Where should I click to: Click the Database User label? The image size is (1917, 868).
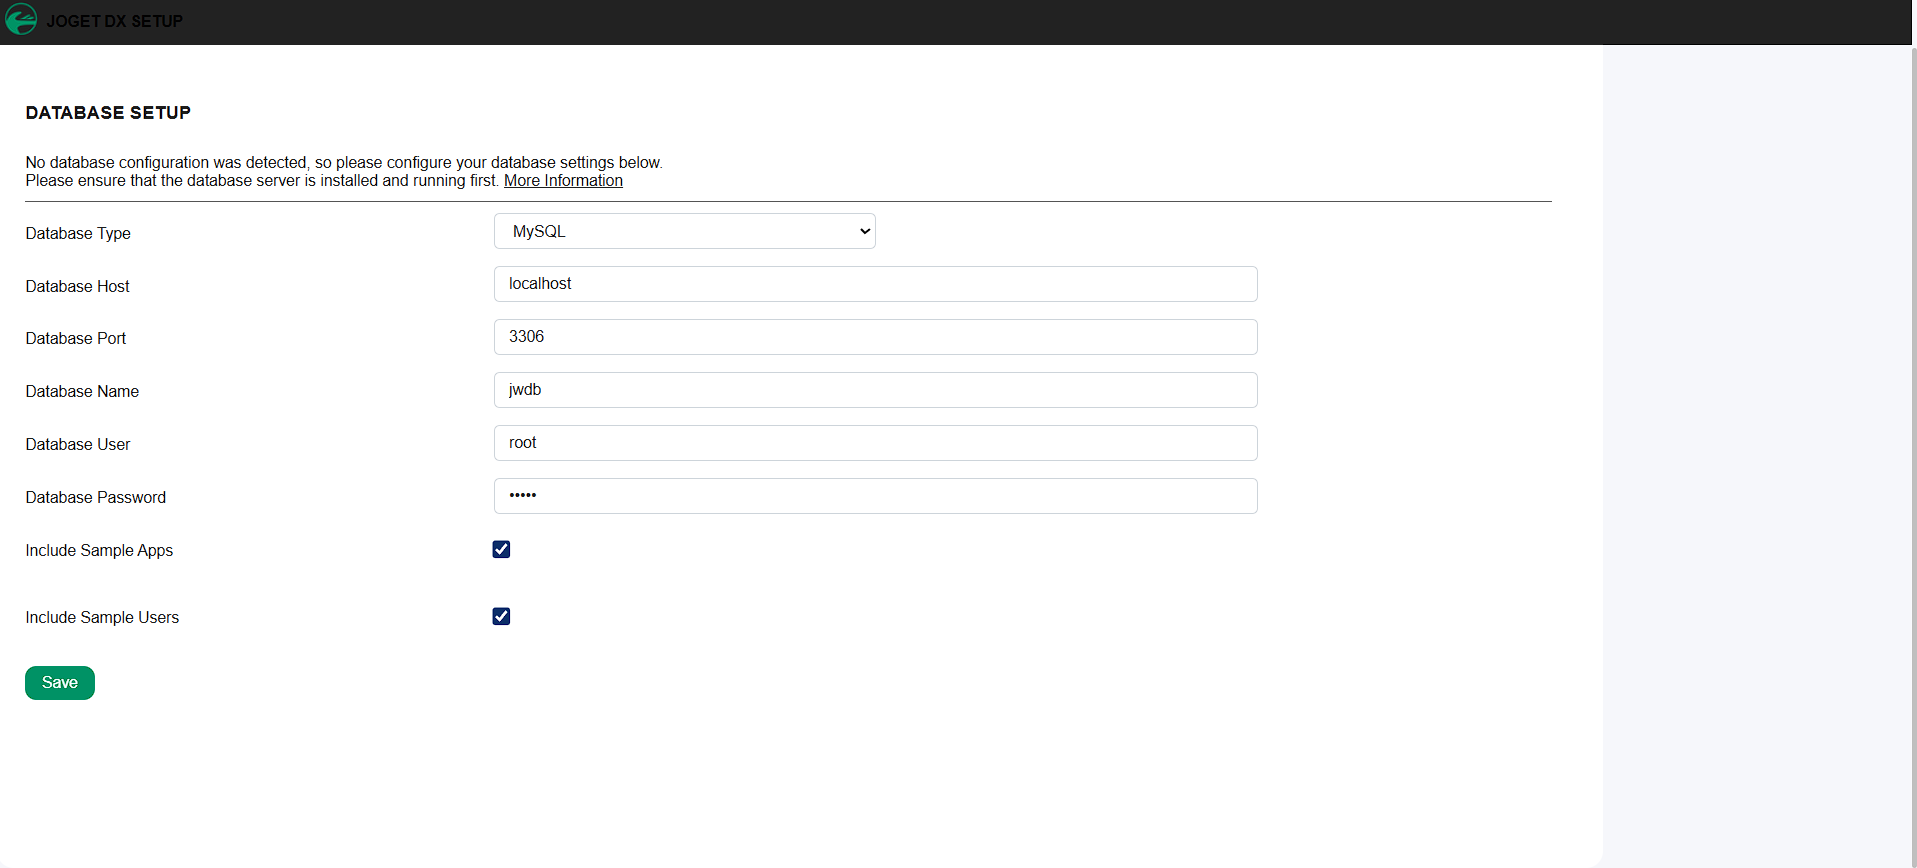[78, 445]
